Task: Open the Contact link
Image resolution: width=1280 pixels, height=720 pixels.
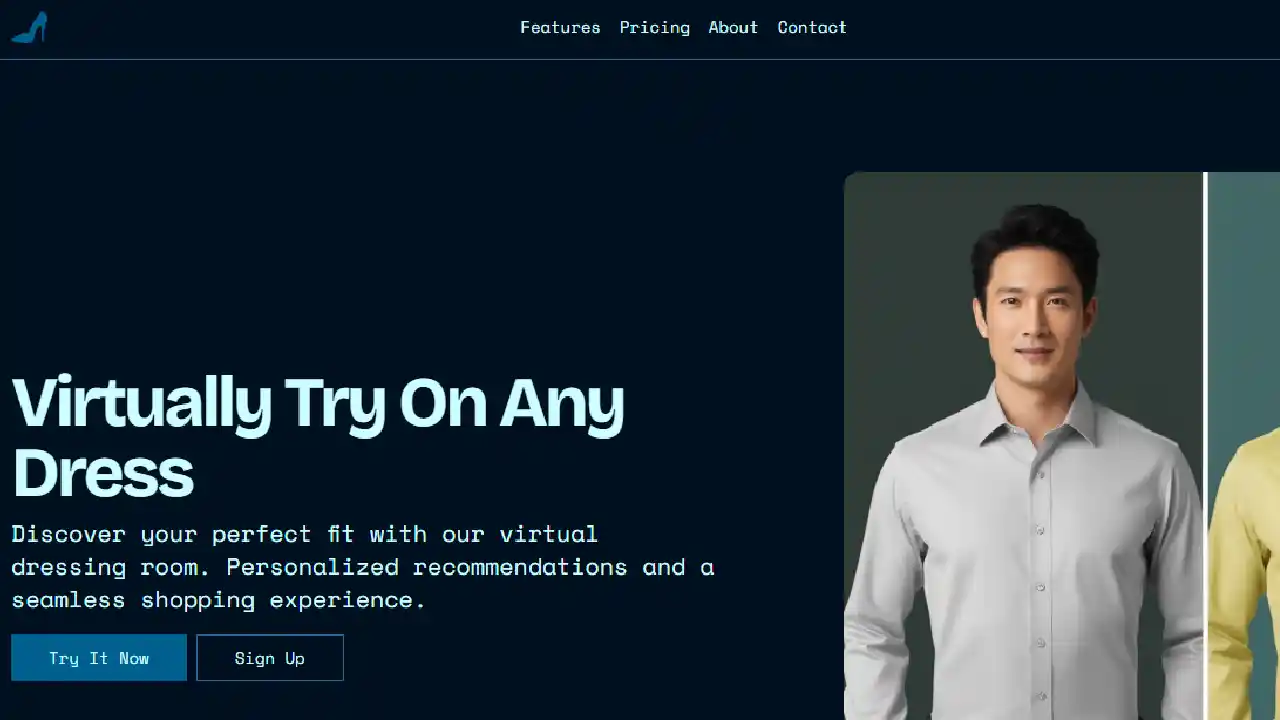Action: click(812, 28)
